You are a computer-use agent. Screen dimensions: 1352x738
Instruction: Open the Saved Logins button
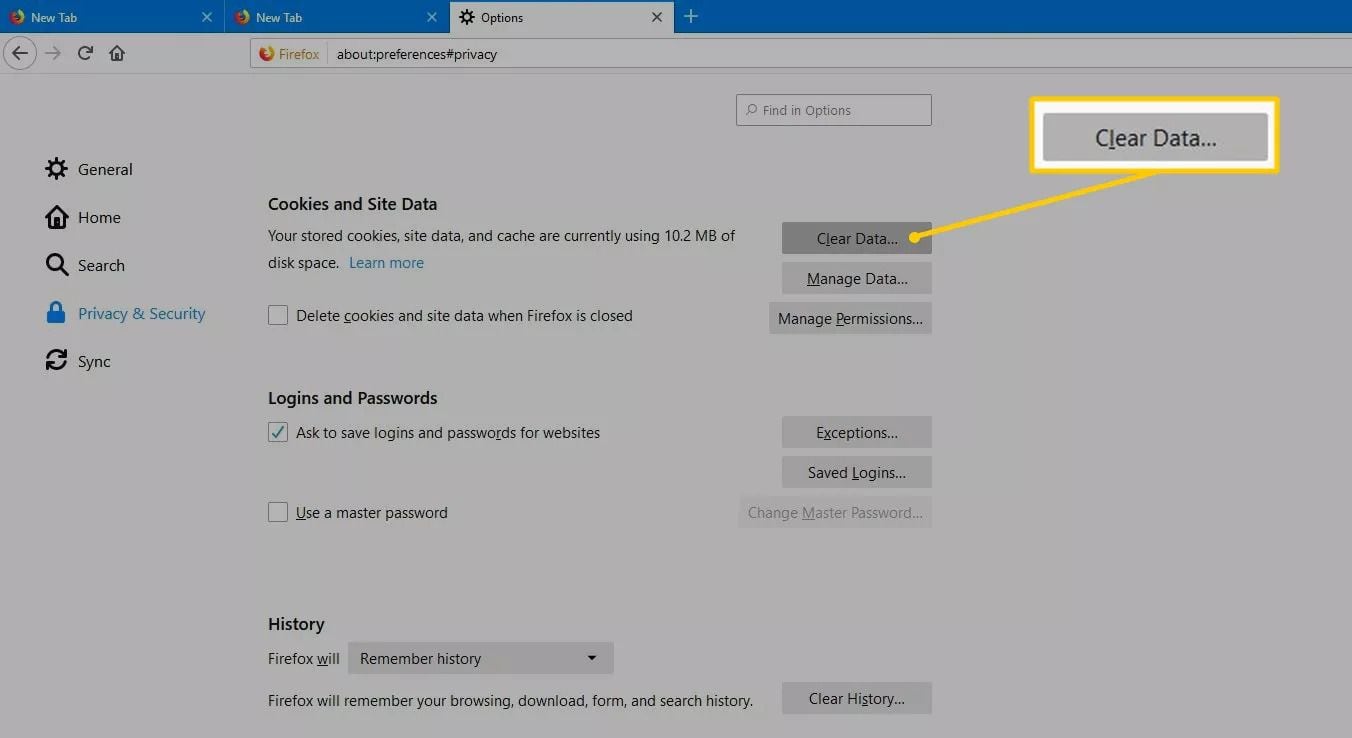856,473
